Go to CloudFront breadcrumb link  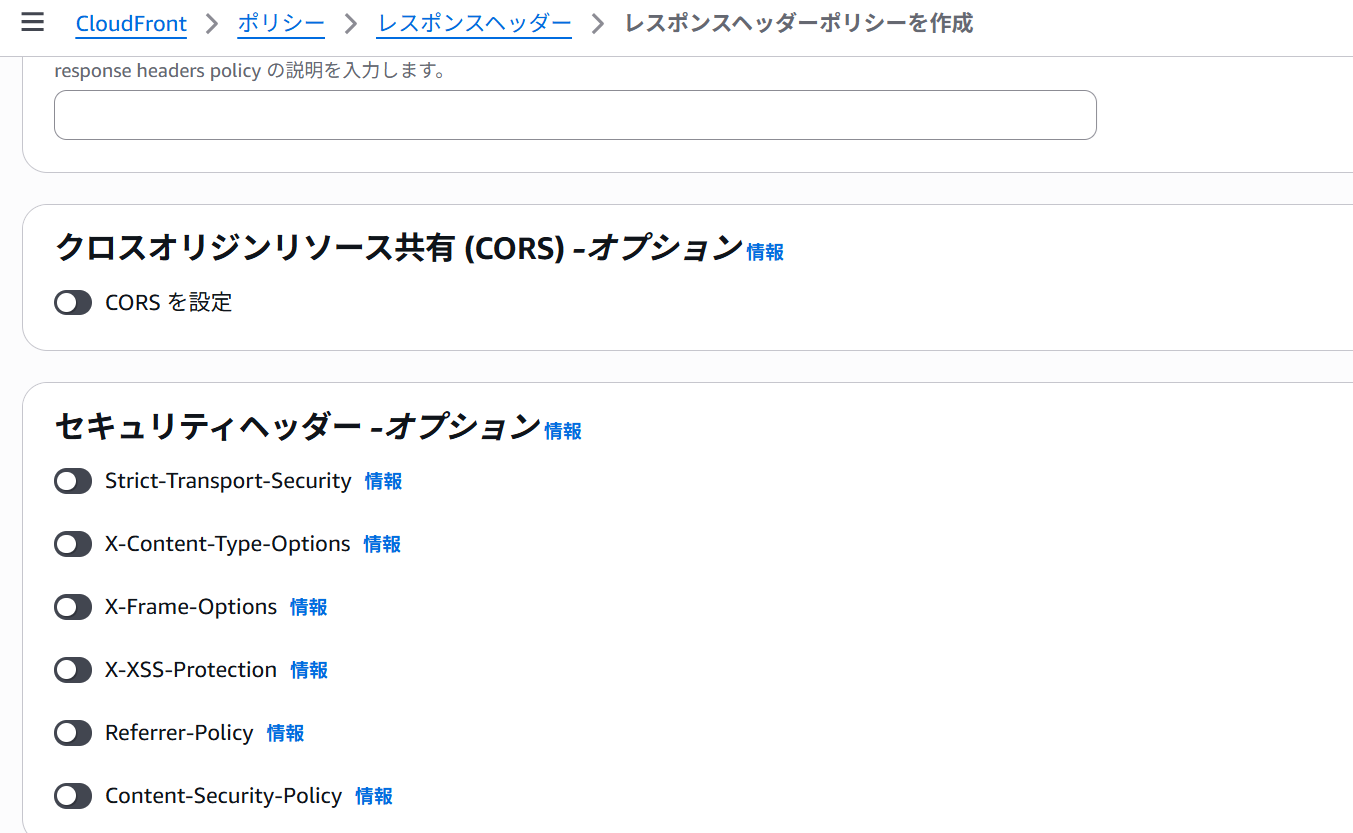pyautogui.click(x=131, y=23)
